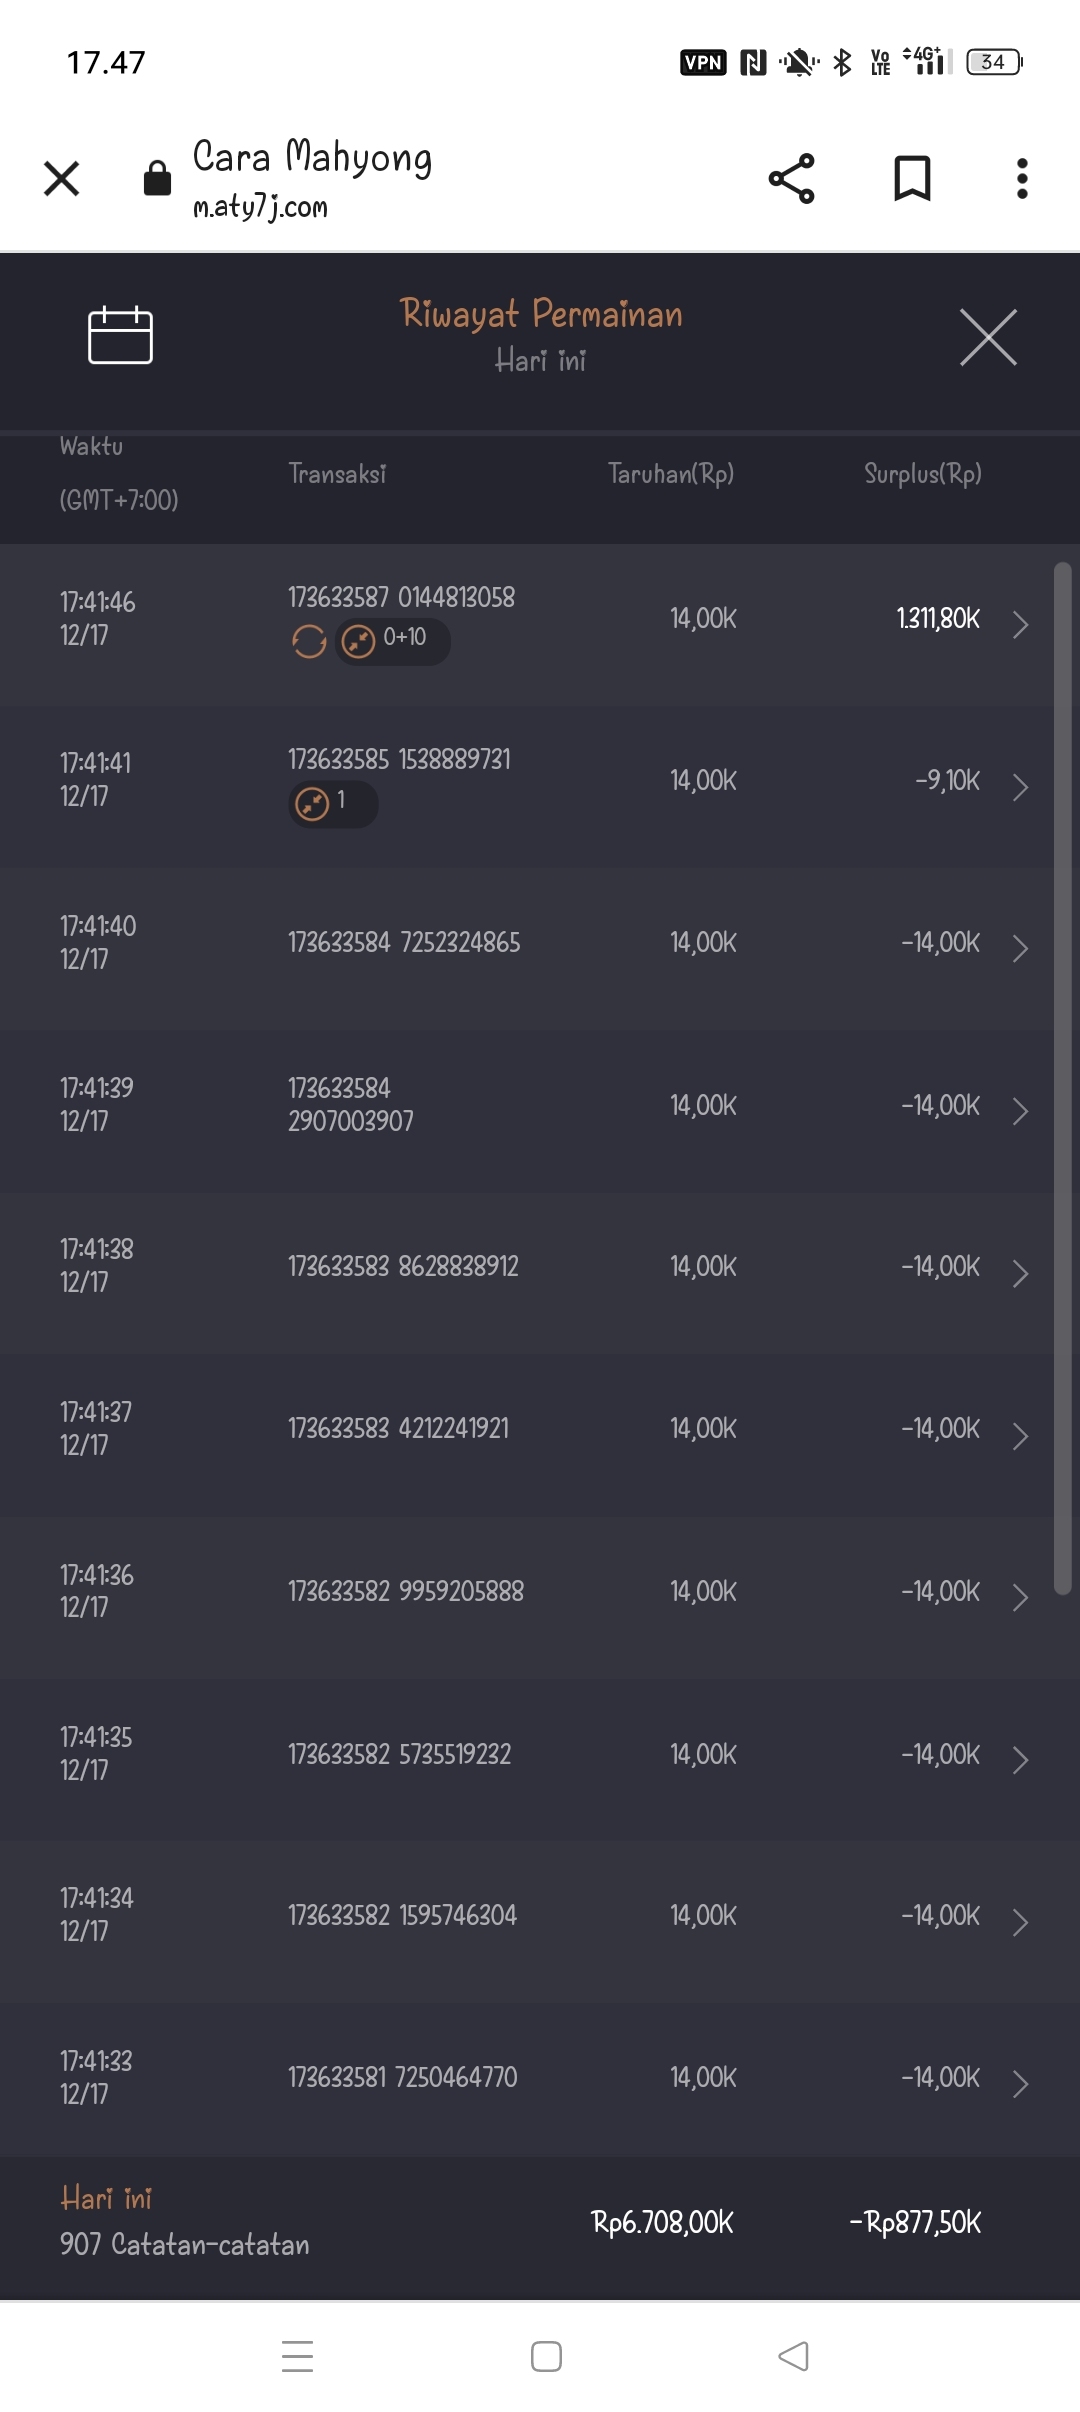Close the Riwayat Permainan panel
The width and height of the screenshot is (1080, 2412).
coord(987,337)
